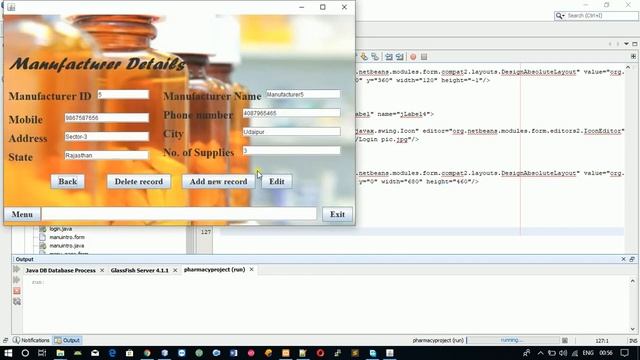The width and height of the screenshot is (640, 360).
Task: Click the red Stop icon in Output
Action: tap(17, 291)
